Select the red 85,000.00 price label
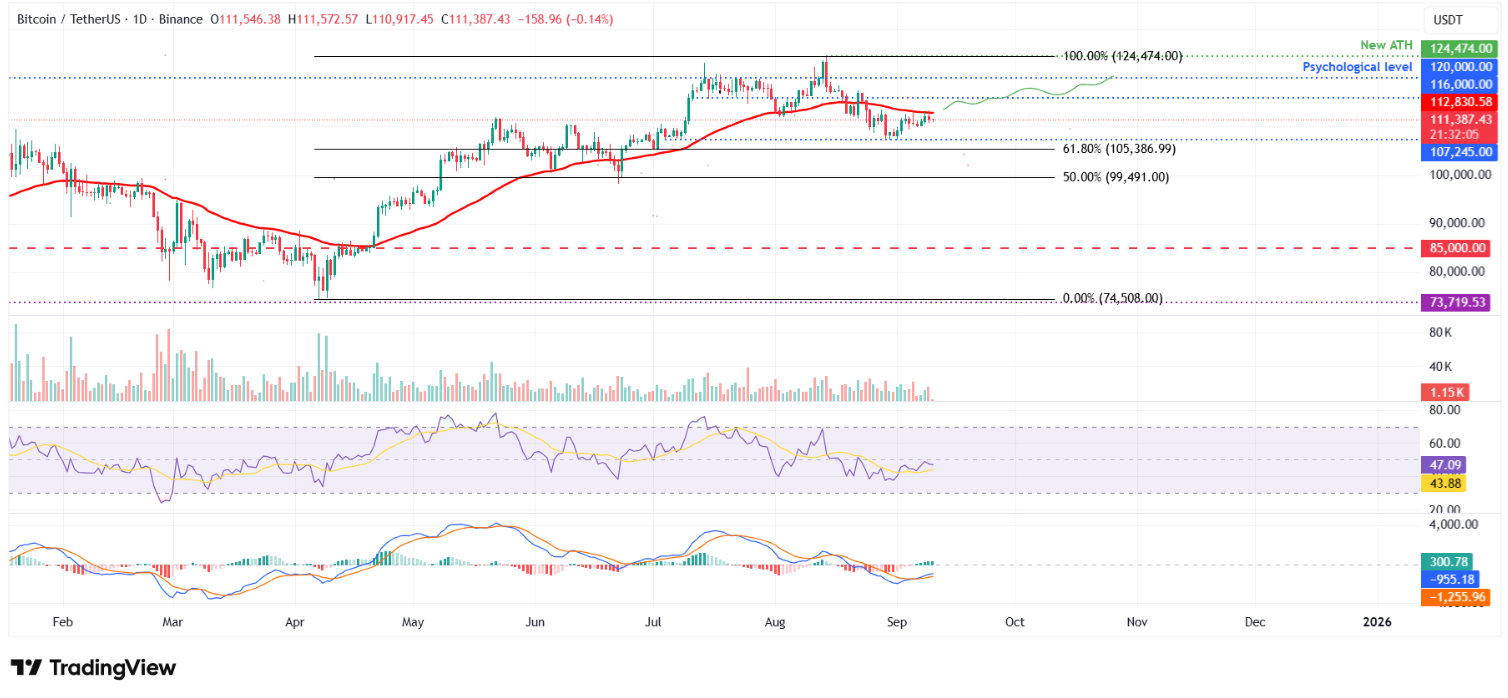 (1461, 248)
